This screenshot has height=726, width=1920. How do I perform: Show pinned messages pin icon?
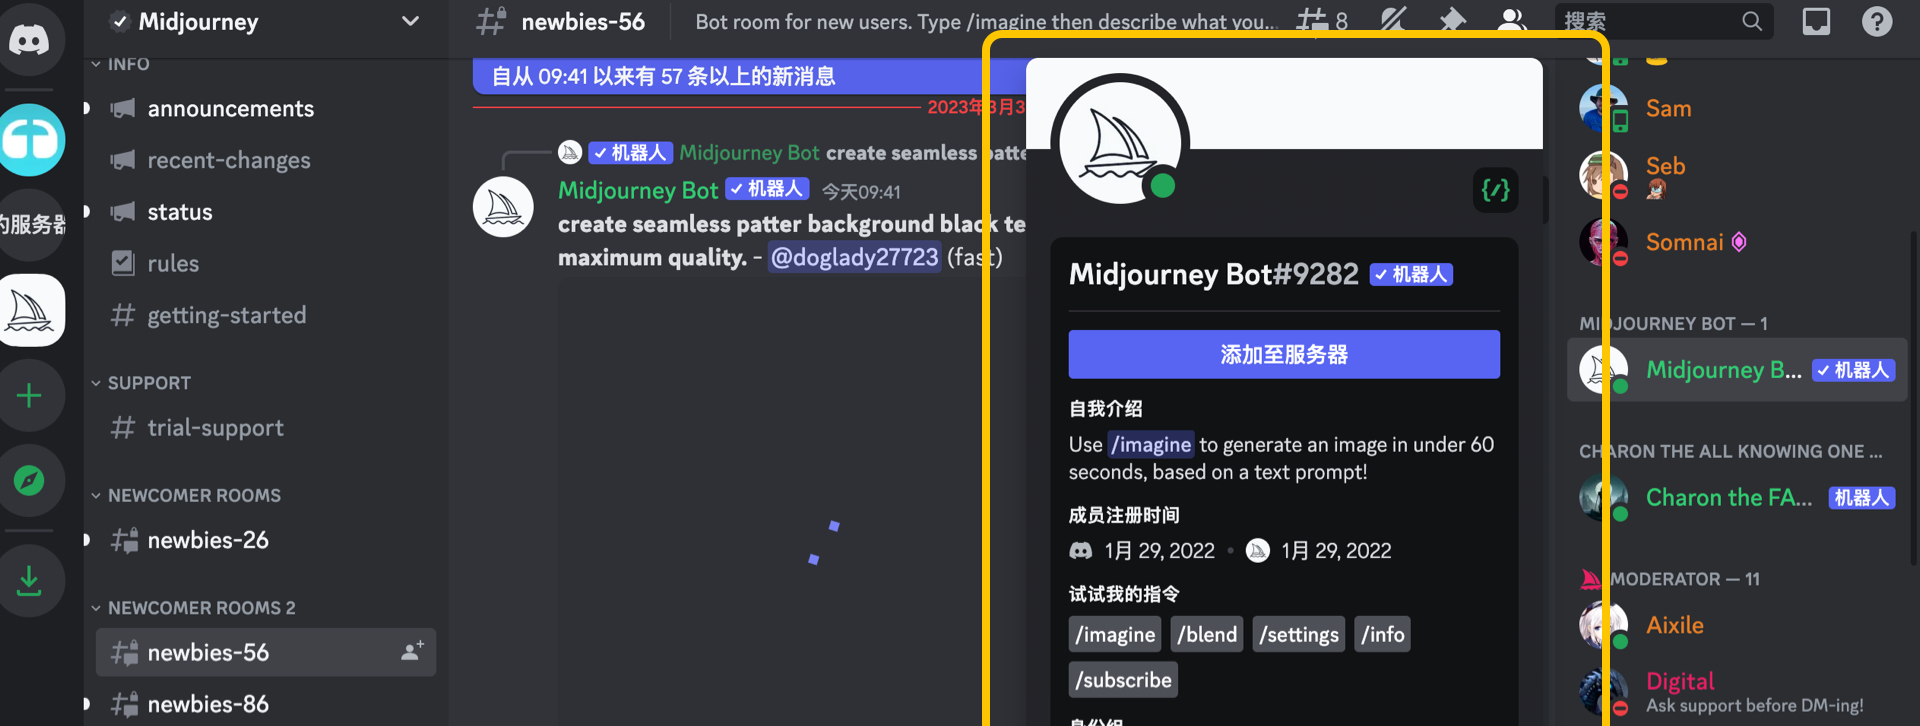tap(1452, 20)
